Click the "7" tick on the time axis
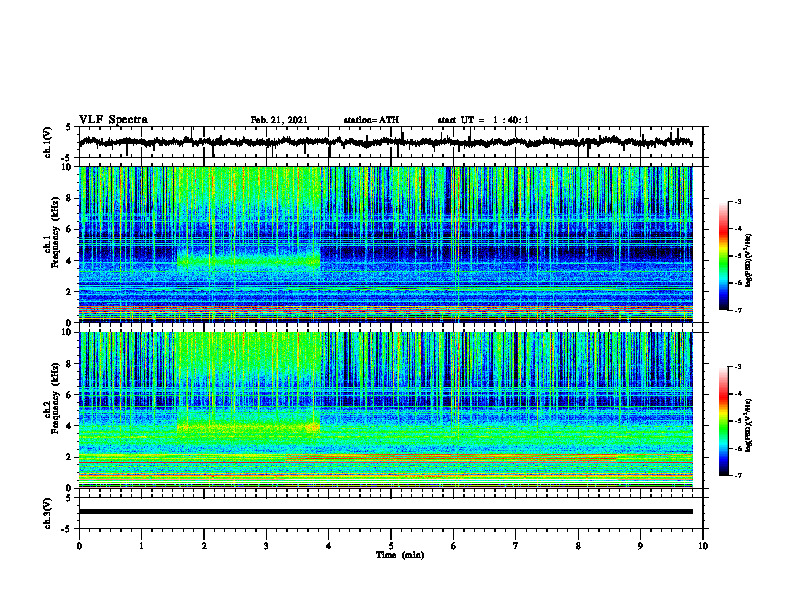Screen dimensions: 792x612 click(516, 546)
